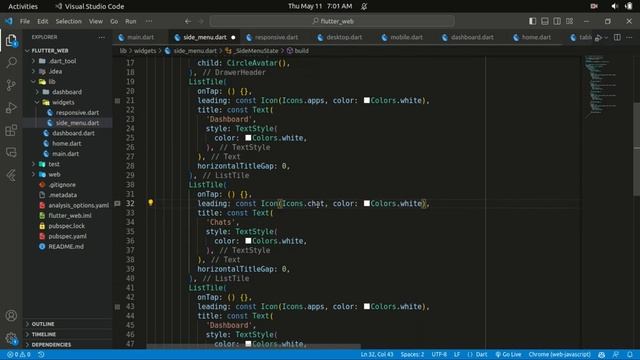Click the icon preview glyph on line 21 gutter
Image resolution: width=640 pixels, height=360 pixels.
point(118,100)
